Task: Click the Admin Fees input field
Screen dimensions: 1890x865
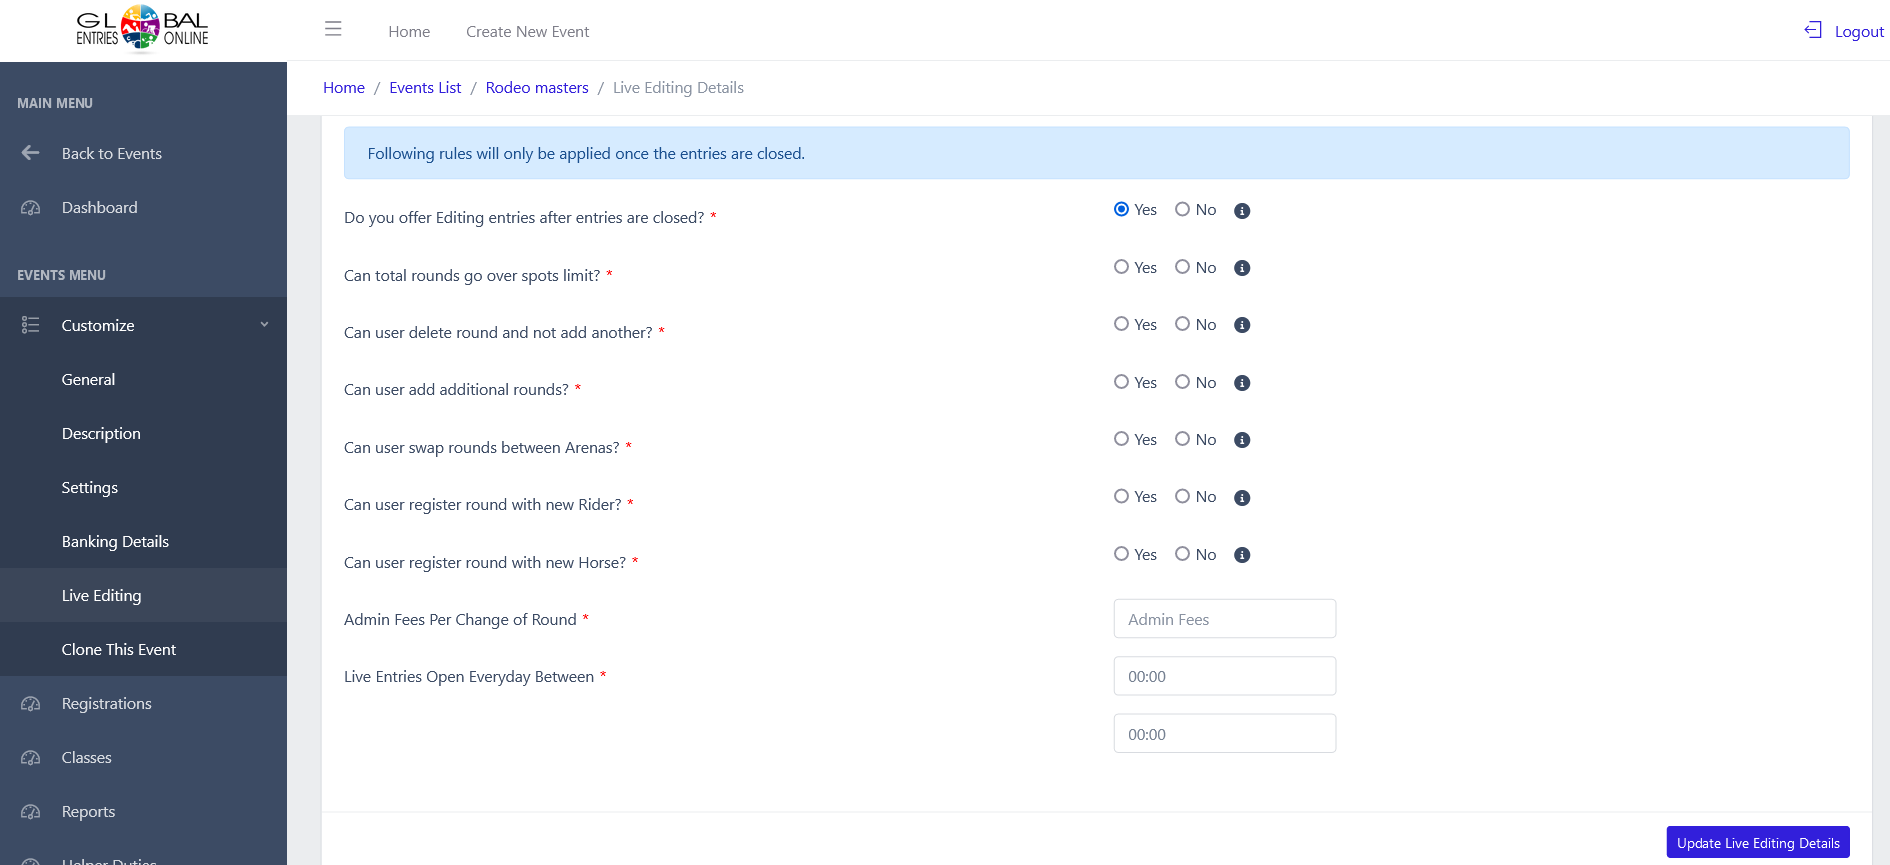Action: [x=1224, y=619]
